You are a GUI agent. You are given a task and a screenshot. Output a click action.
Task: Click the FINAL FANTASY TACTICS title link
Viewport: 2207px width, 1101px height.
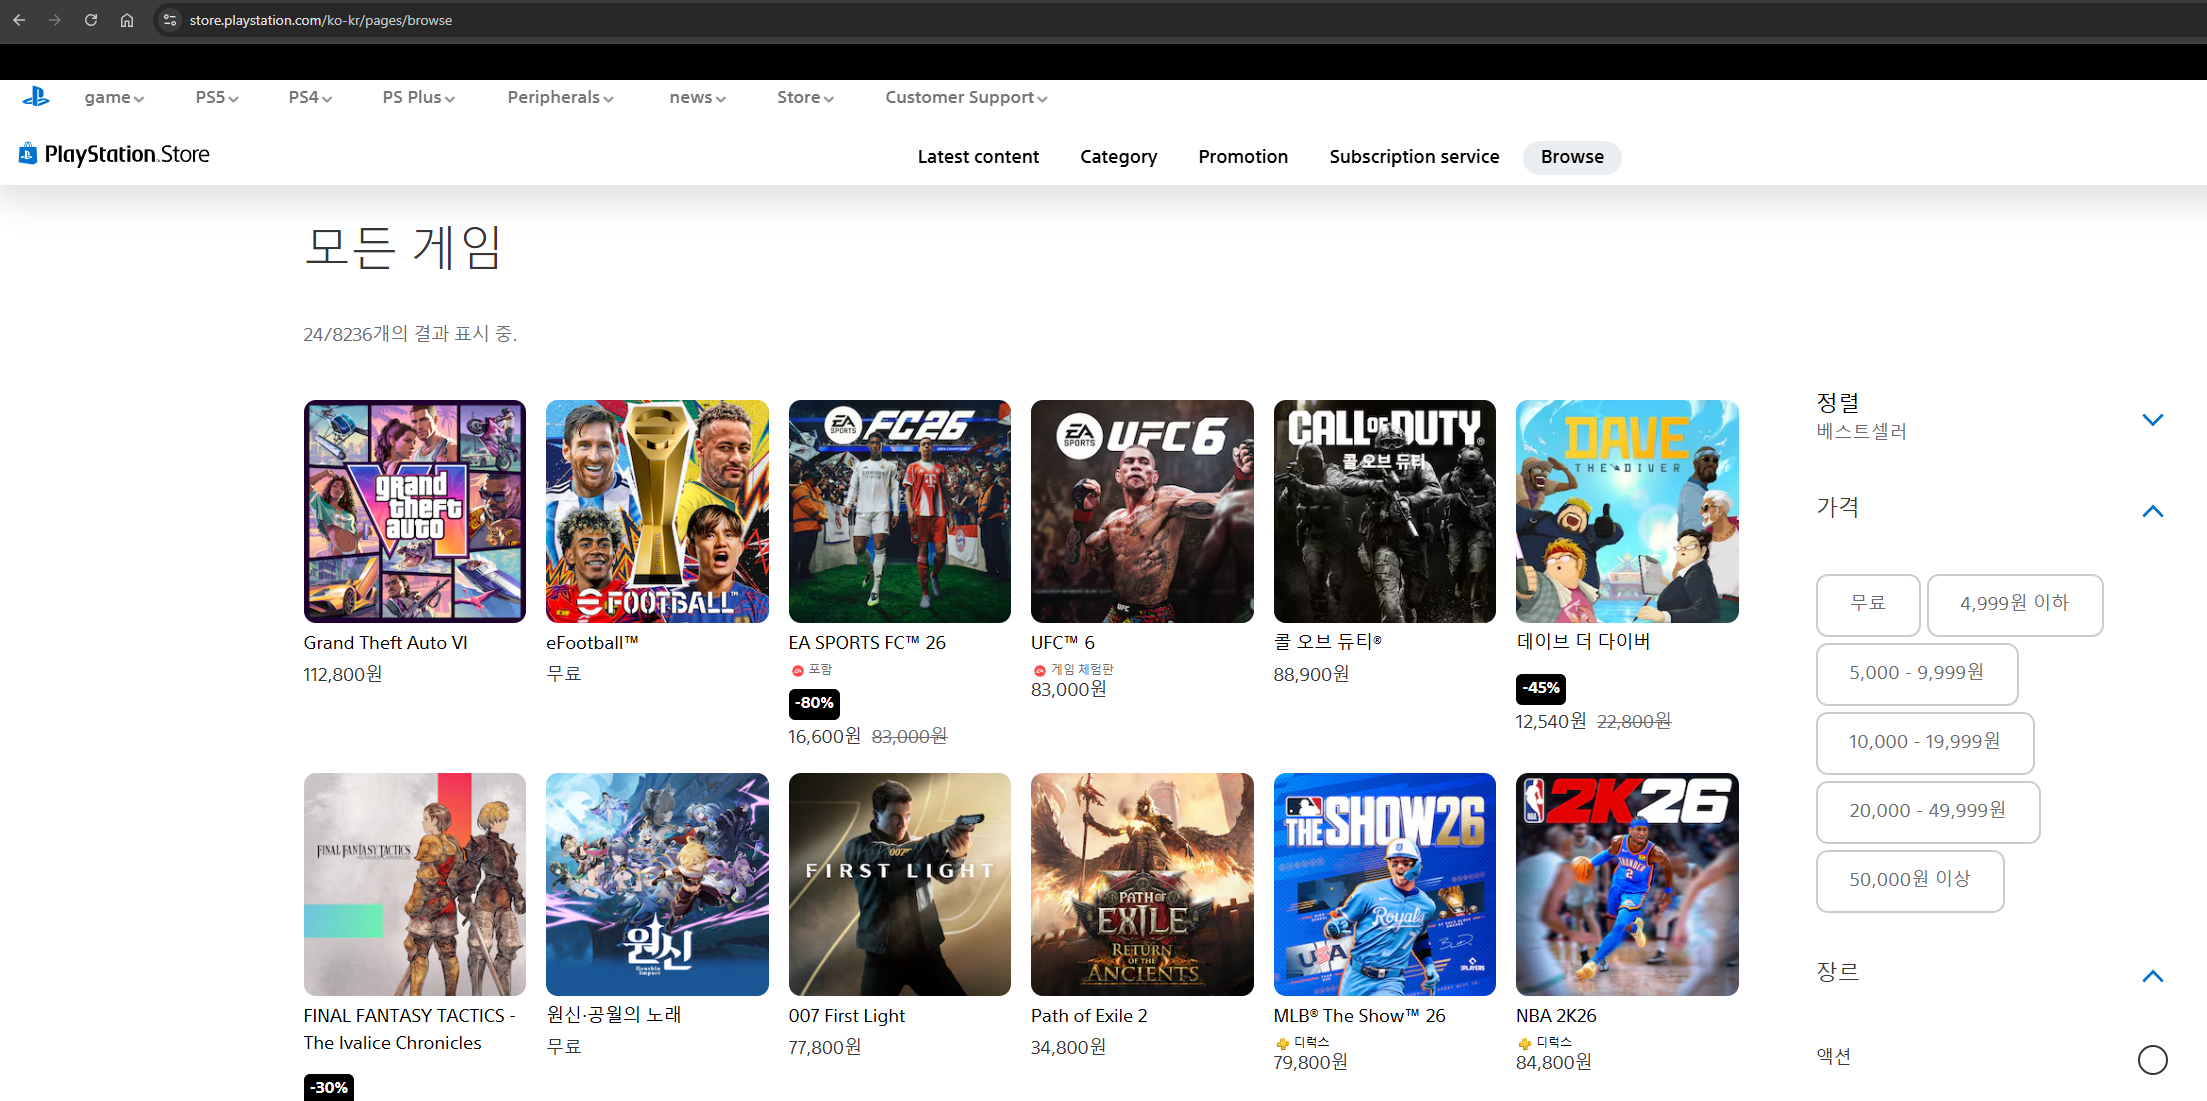coord(410,1029)
